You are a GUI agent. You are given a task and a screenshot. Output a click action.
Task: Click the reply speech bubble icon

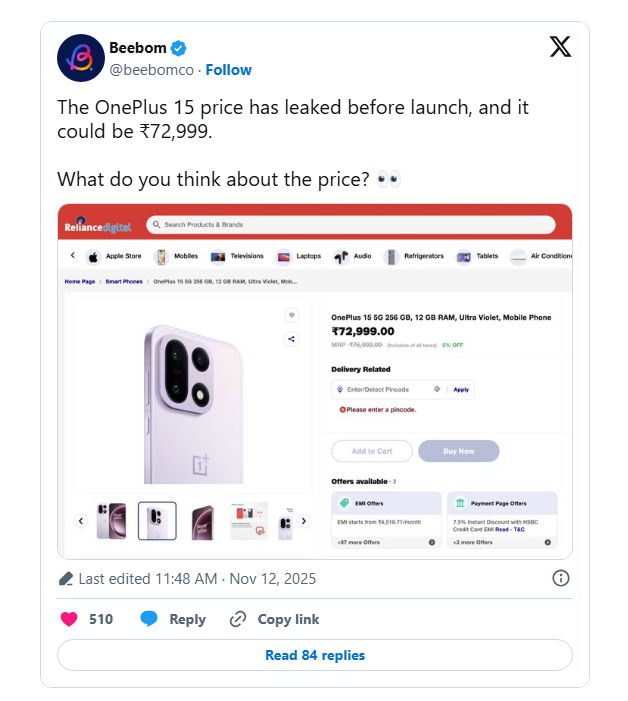149,619
